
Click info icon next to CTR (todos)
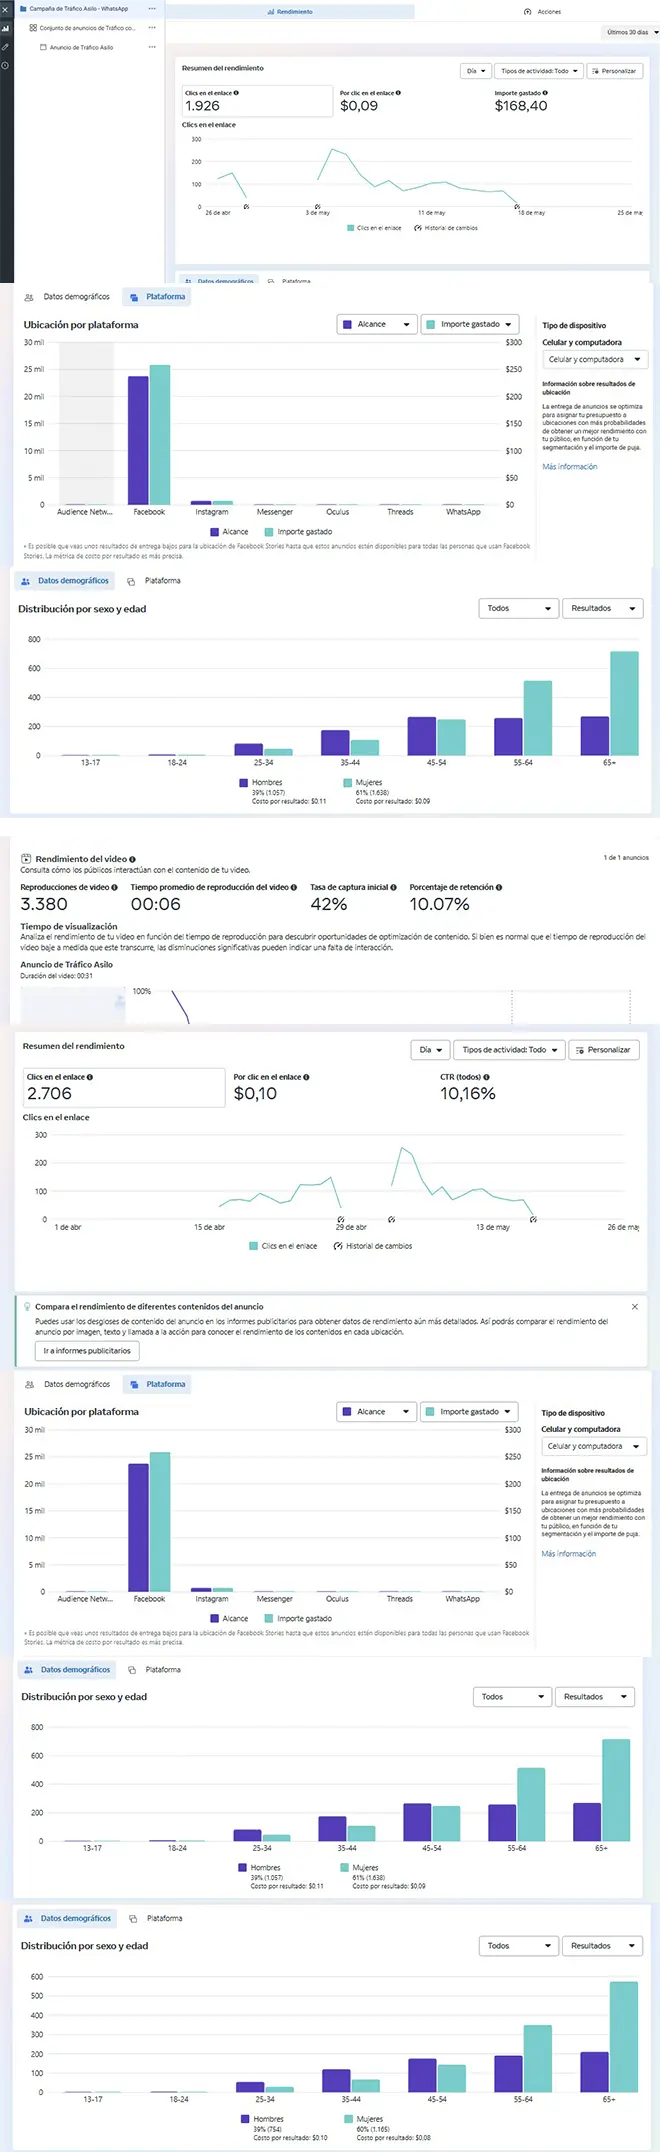point(487,1077)
